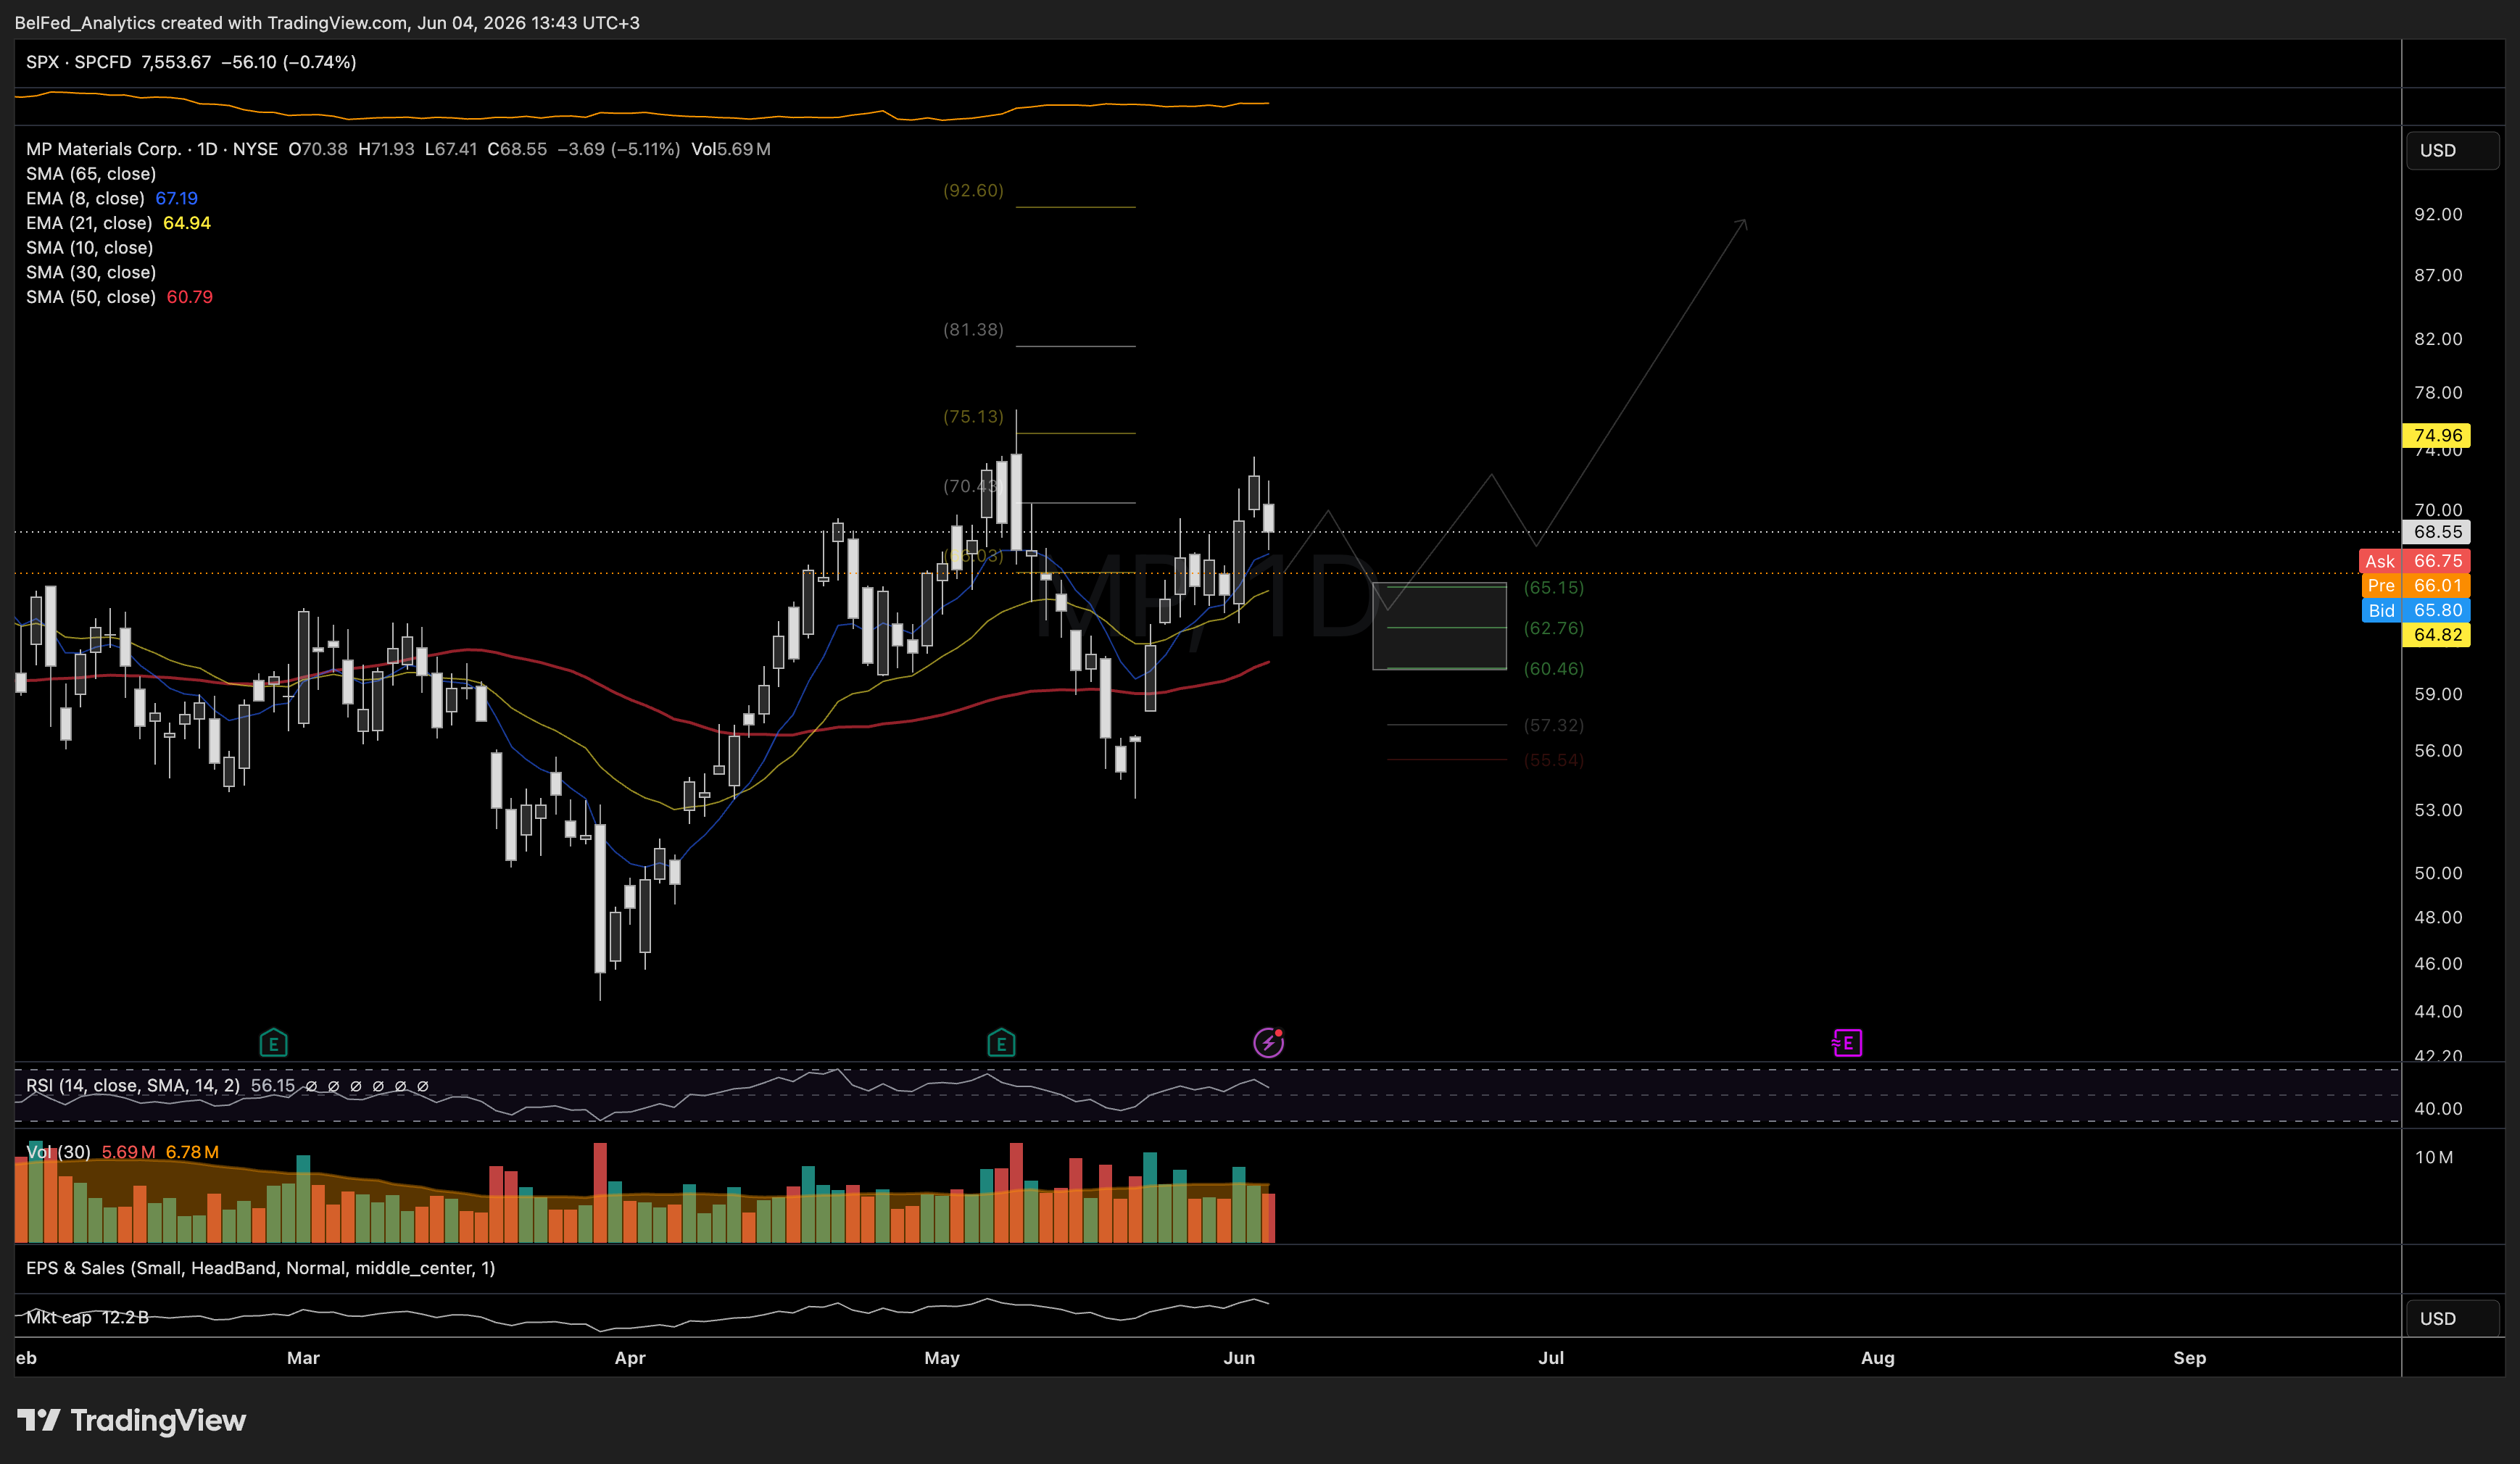Open the USD currency selector at top

coord(2451,150)
